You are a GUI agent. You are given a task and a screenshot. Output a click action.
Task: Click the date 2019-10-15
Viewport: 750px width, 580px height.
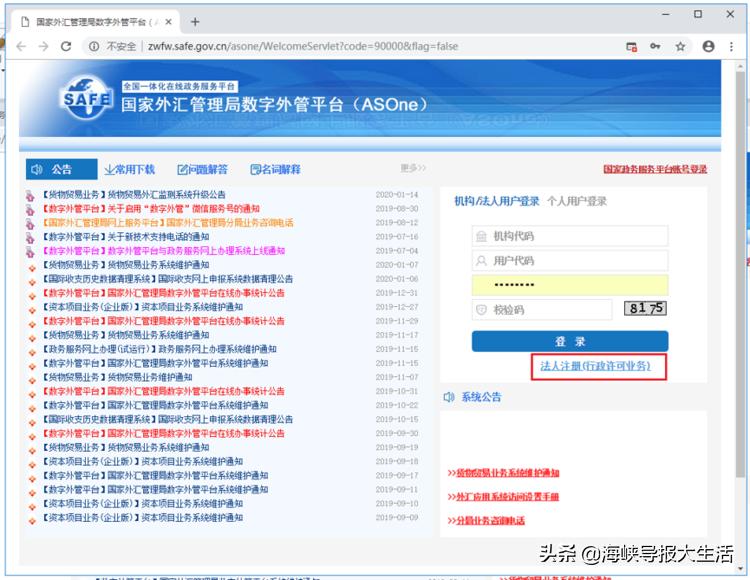pos(397,419)
